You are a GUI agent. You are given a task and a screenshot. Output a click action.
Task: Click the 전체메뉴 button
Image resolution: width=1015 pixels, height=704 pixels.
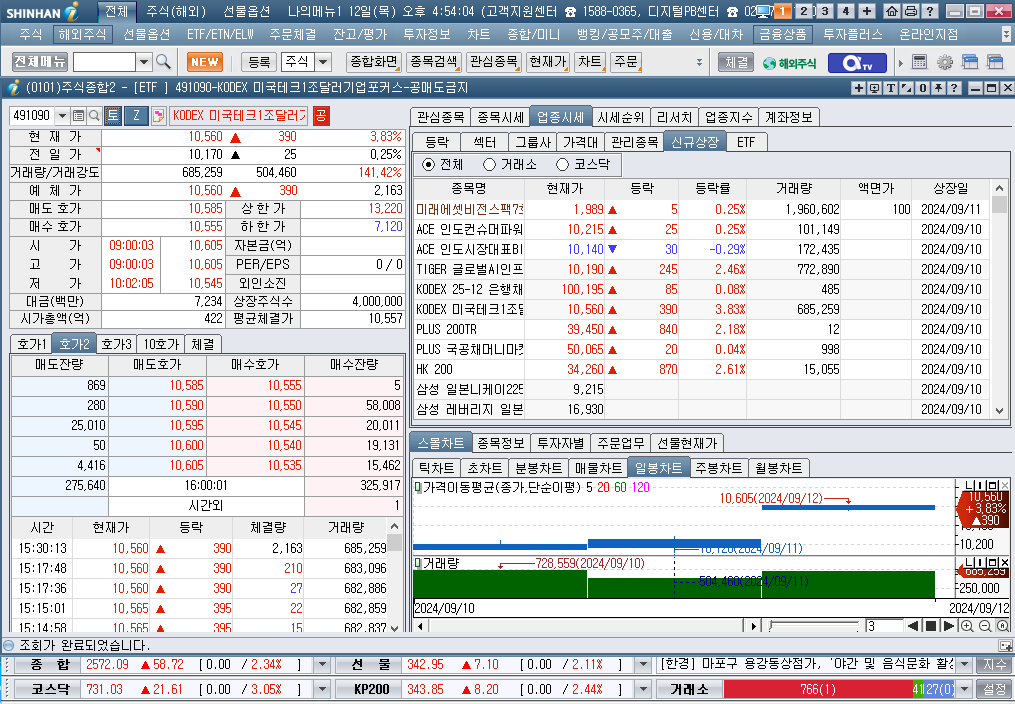pyautogui.click(x=39, y=62)
